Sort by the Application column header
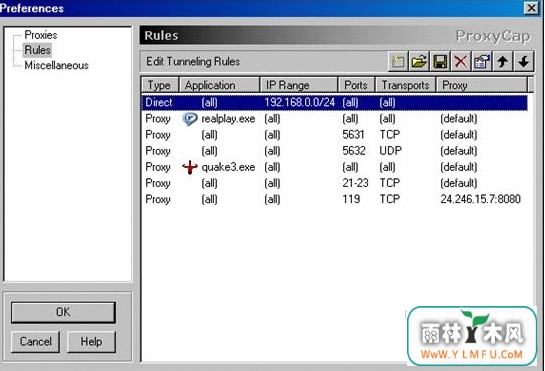 pos(219,85)
